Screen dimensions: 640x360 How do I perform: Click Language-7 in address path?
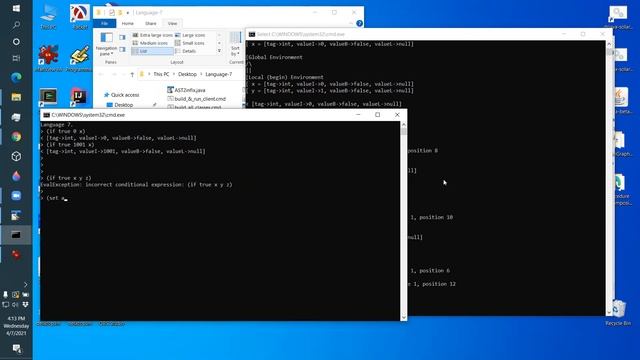219,74
